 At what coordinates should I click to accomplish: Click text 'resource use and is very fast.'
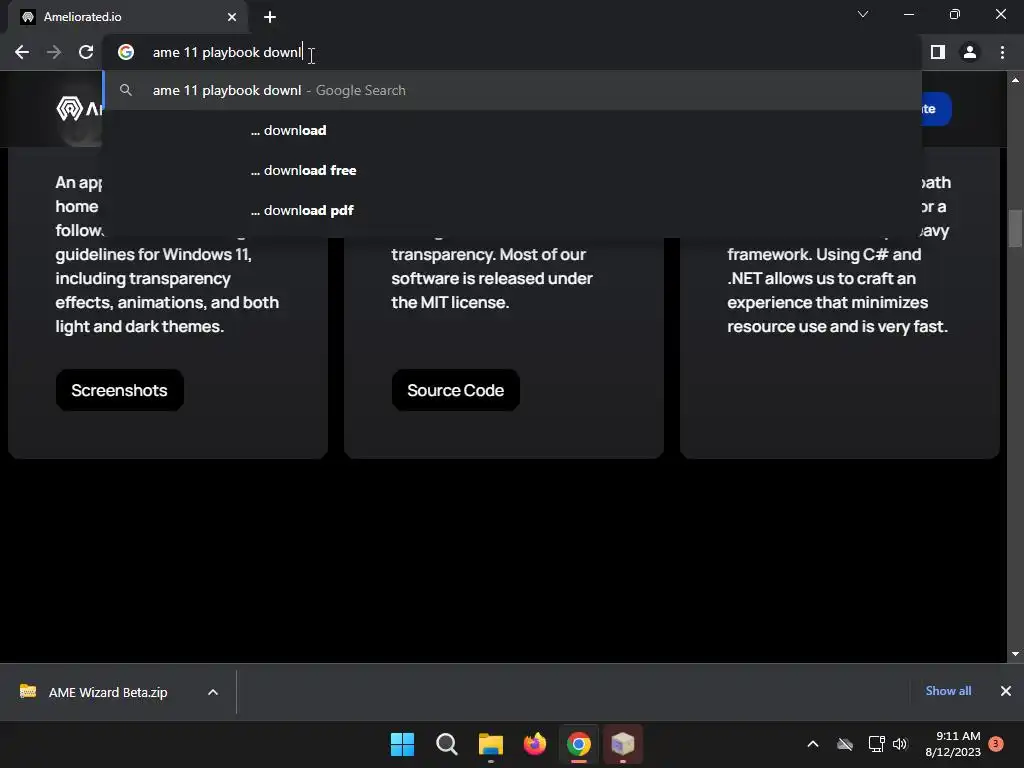[837, 327]
